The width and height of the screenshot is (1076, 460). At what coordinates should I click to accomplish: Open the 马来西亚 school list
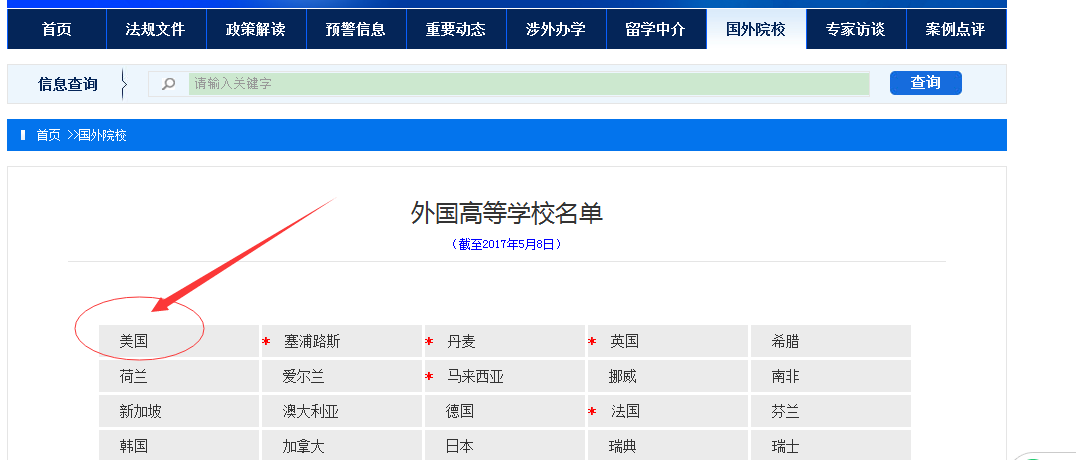475,377
